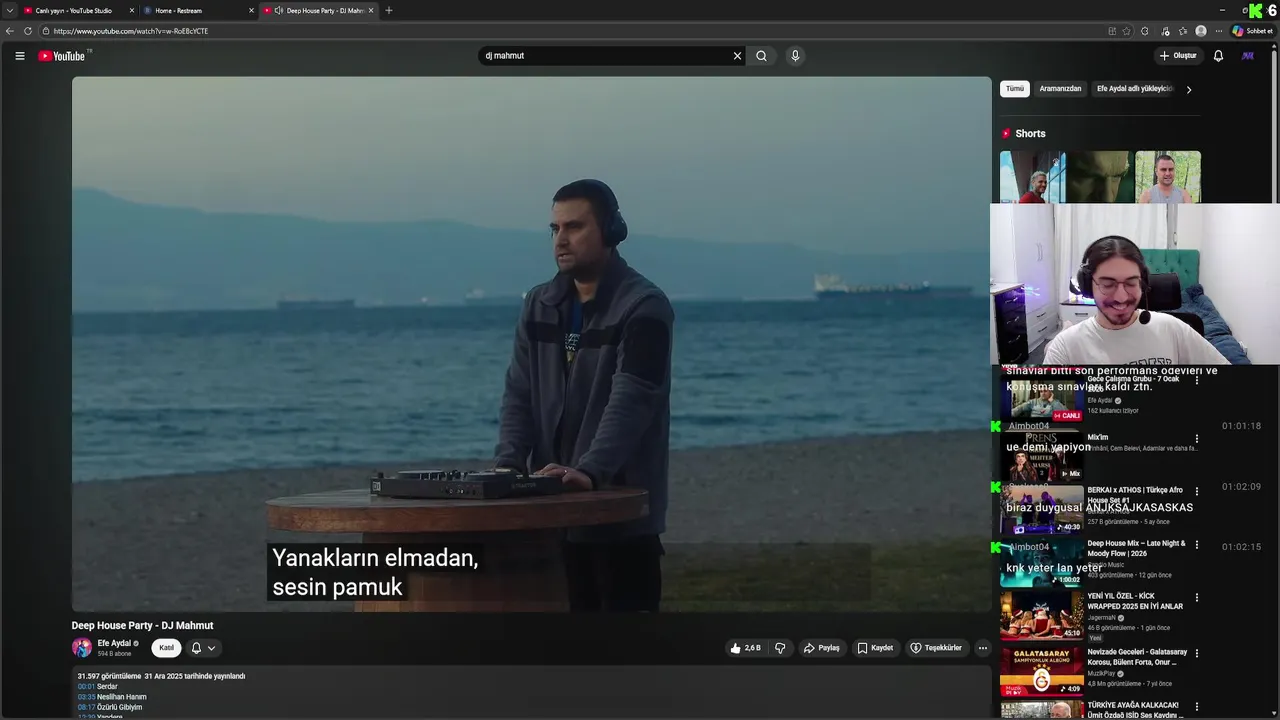Start voice search with microphone icon
Screen dimensions: 1280x720
(x=795, y=56)
